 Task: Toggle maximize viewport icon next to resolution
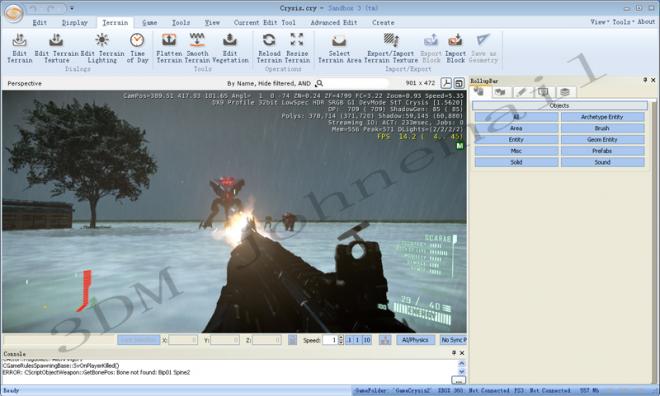(459, 83)
